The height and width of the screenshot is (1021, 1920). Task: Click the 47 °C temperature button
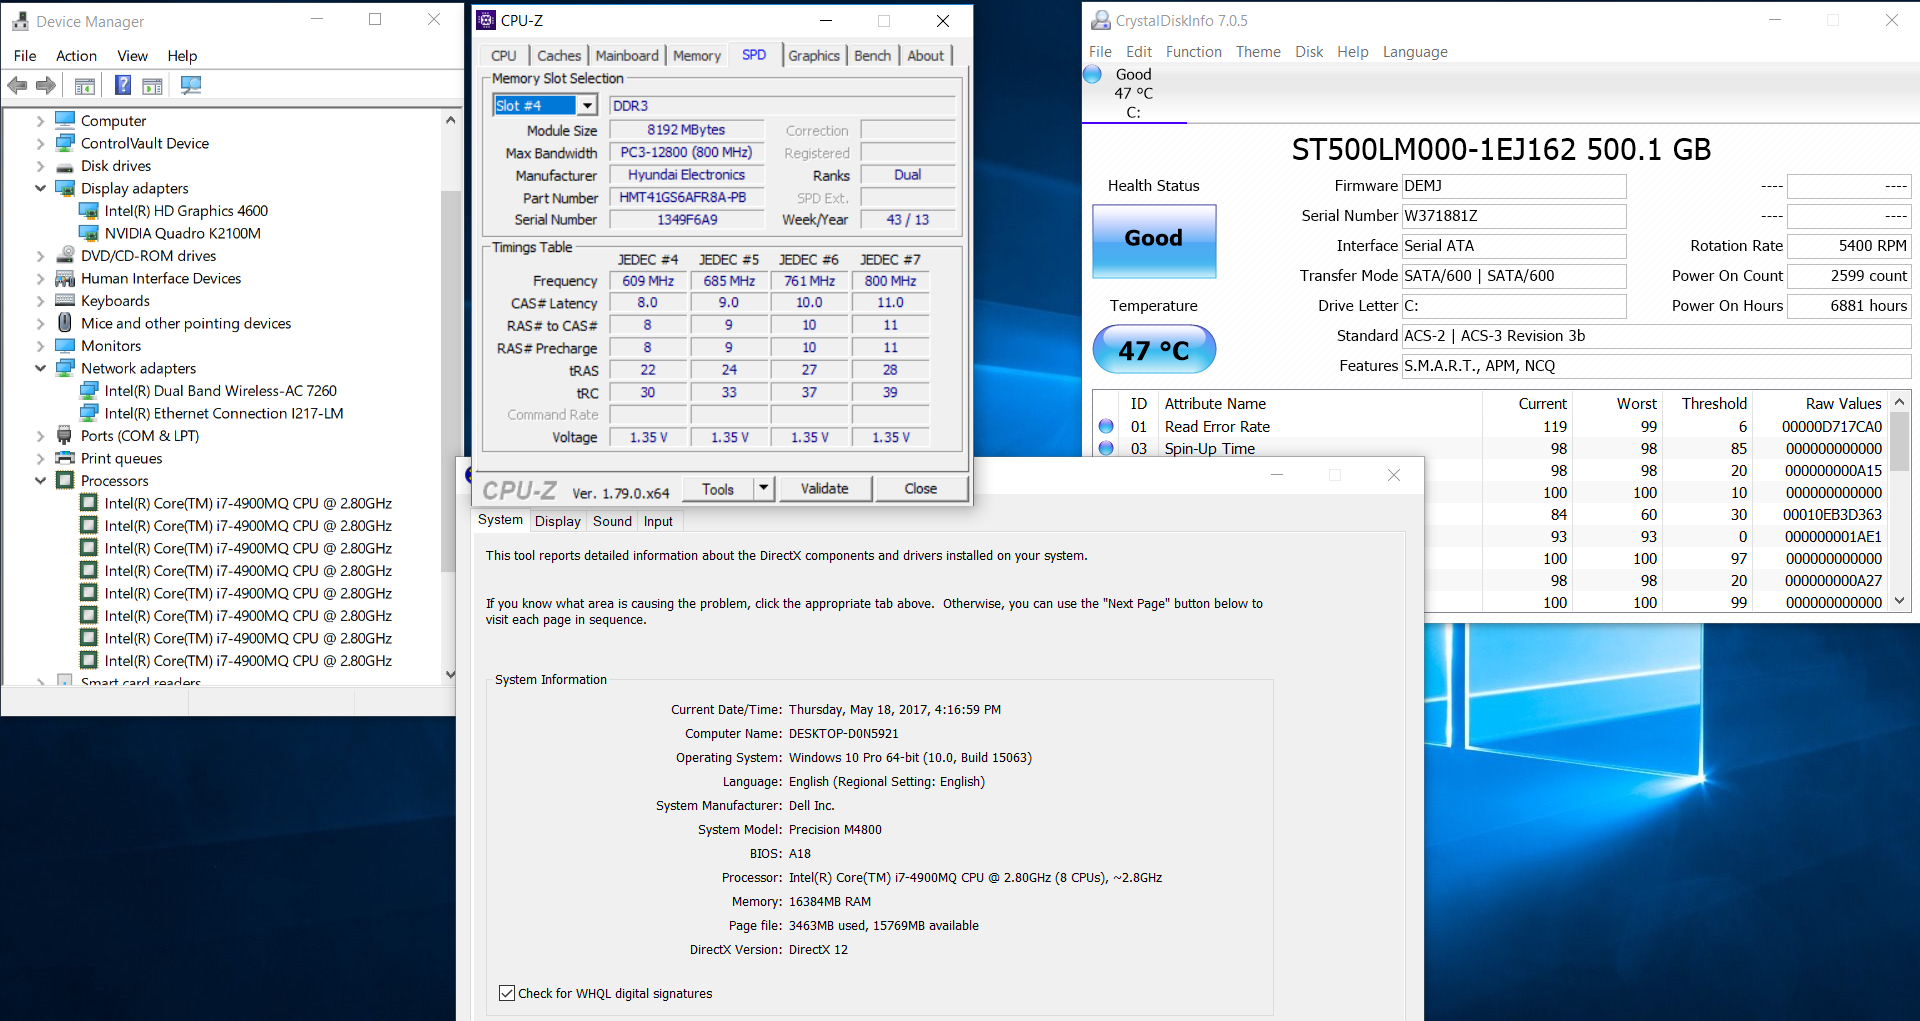point(1154,350)
